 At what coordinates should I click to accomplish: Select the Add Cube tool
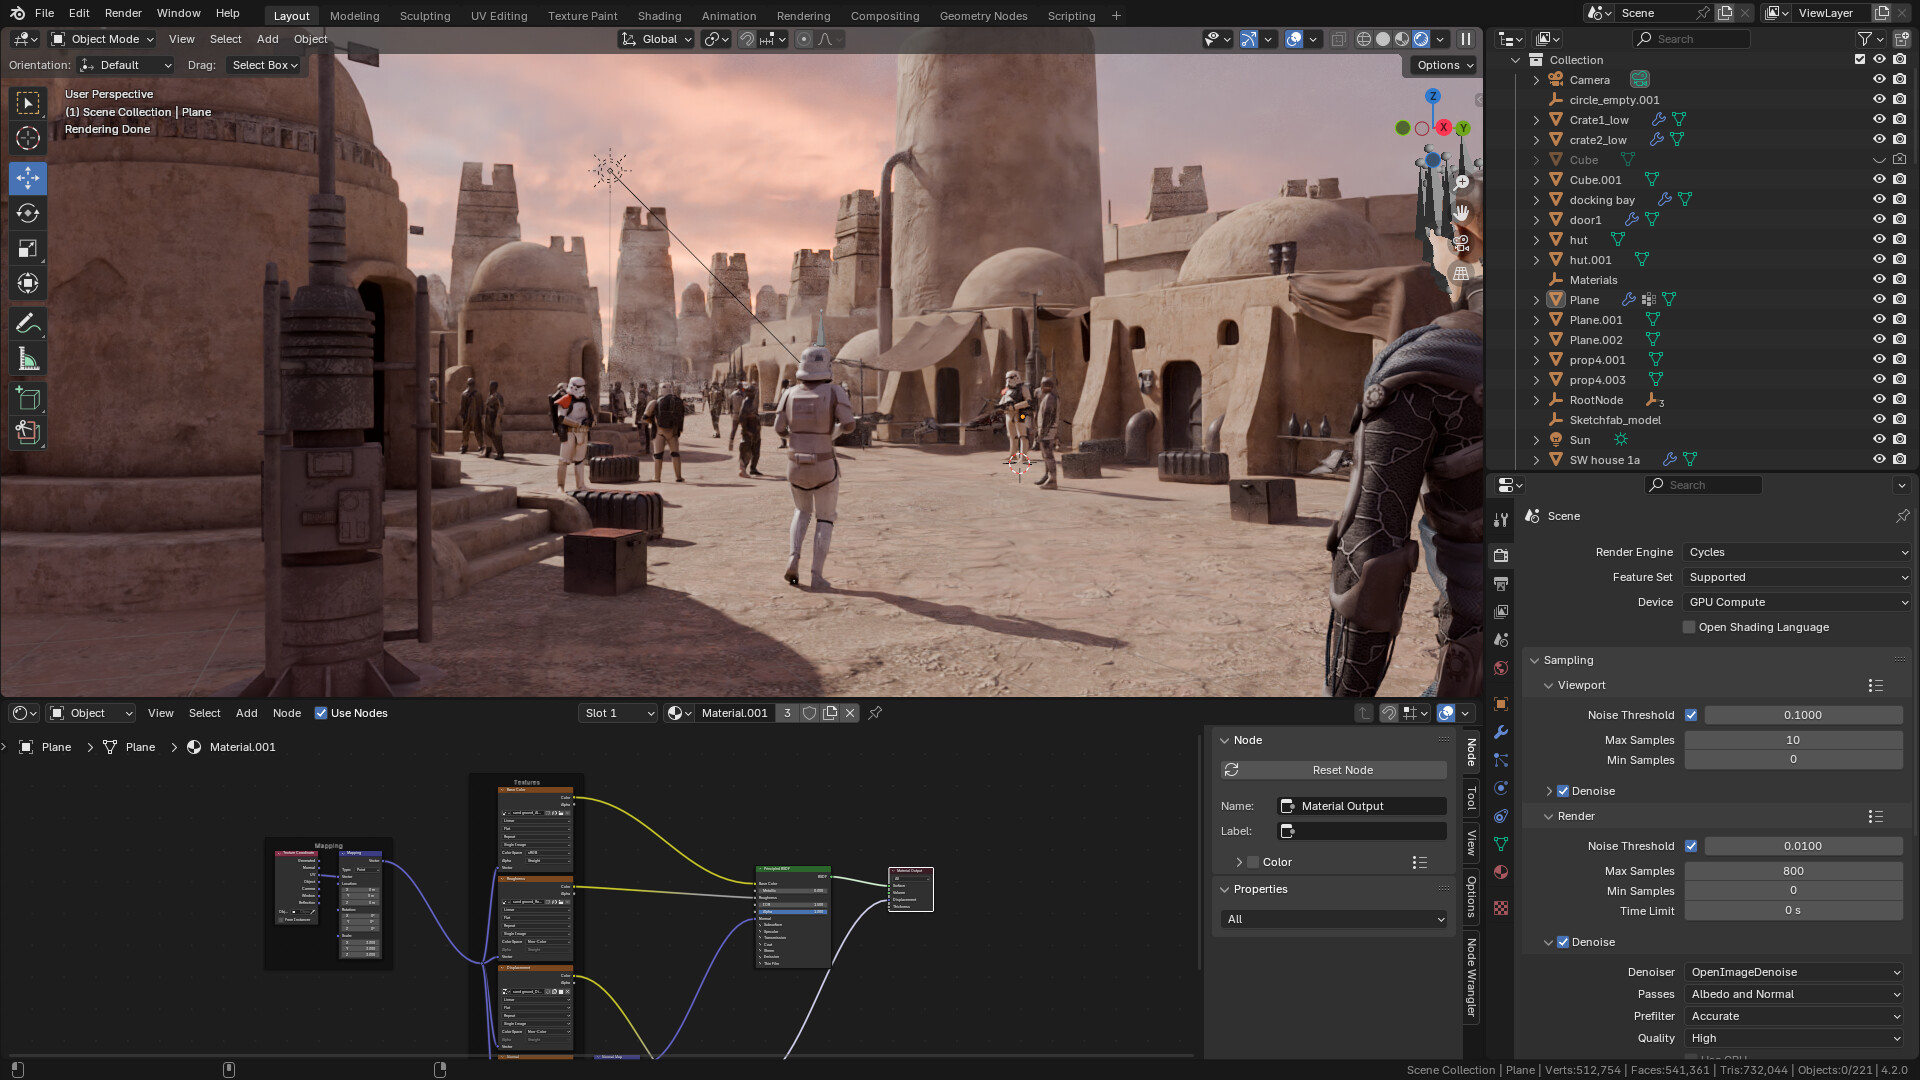(x=27, y=398)
